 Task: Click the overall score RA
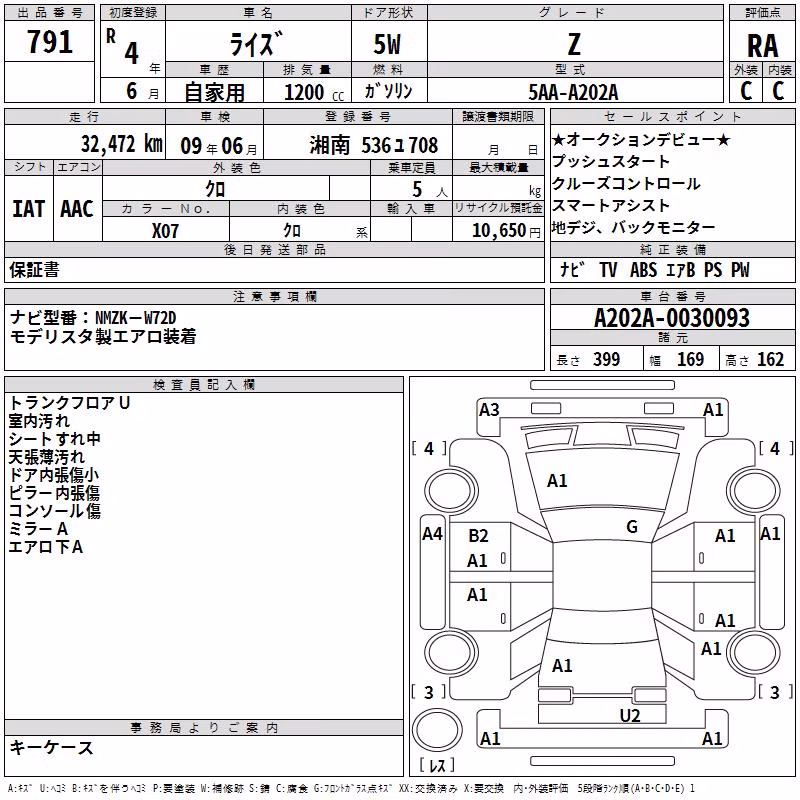(763, 46)
